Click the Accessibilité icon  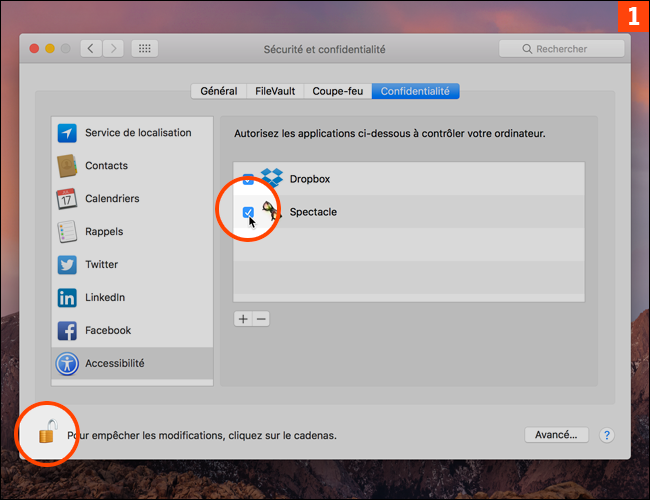click(x=67, y=364)
